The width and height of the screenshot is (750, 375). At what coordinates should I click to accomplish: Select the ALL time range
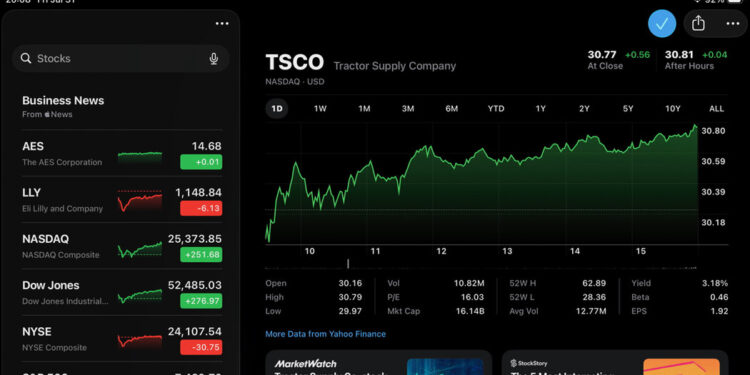[717, 109]
